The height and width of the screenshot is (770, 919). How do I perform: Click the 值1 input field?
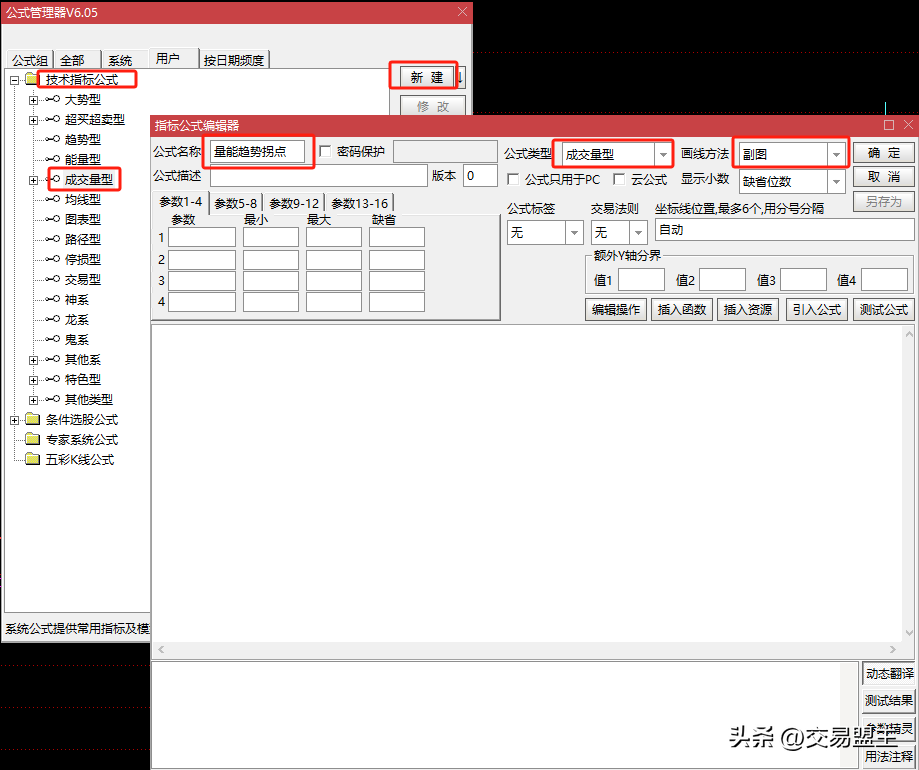click(641, 280)
